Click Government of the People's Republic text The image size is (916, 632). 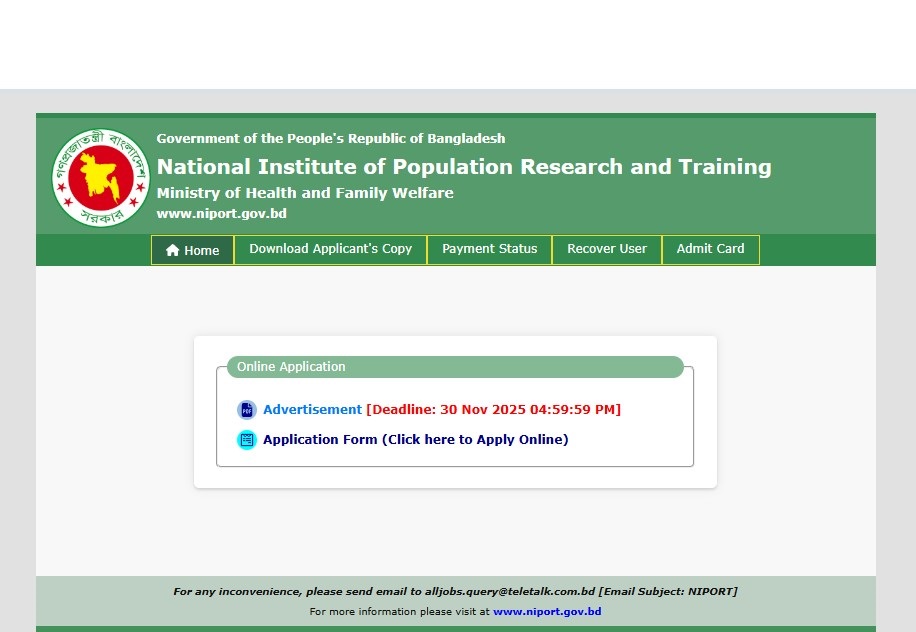click(330, 139)
